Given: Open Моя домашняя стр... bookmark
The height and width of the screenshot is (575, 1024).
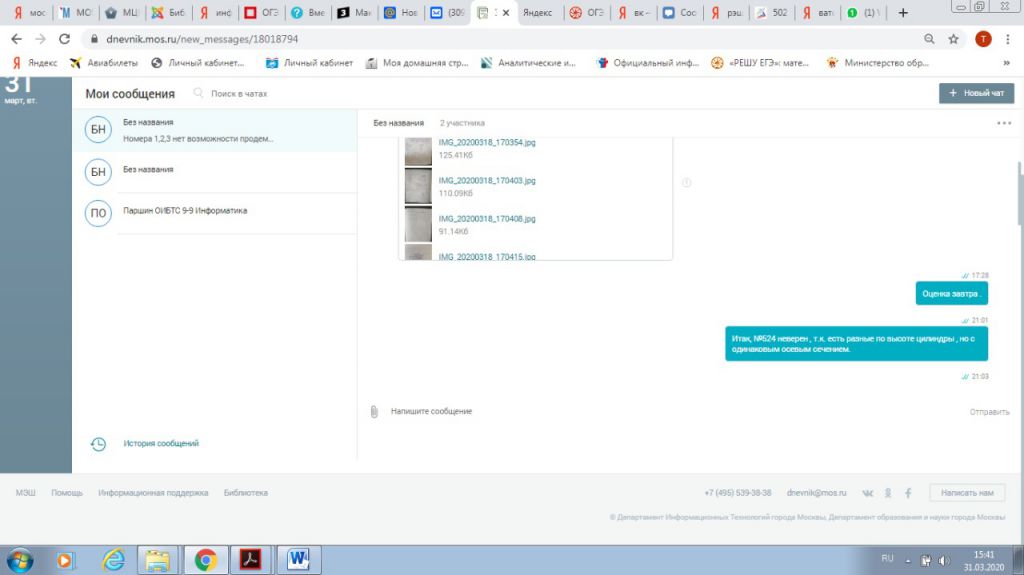Looking at the screenshot, I should coord(417,63).
